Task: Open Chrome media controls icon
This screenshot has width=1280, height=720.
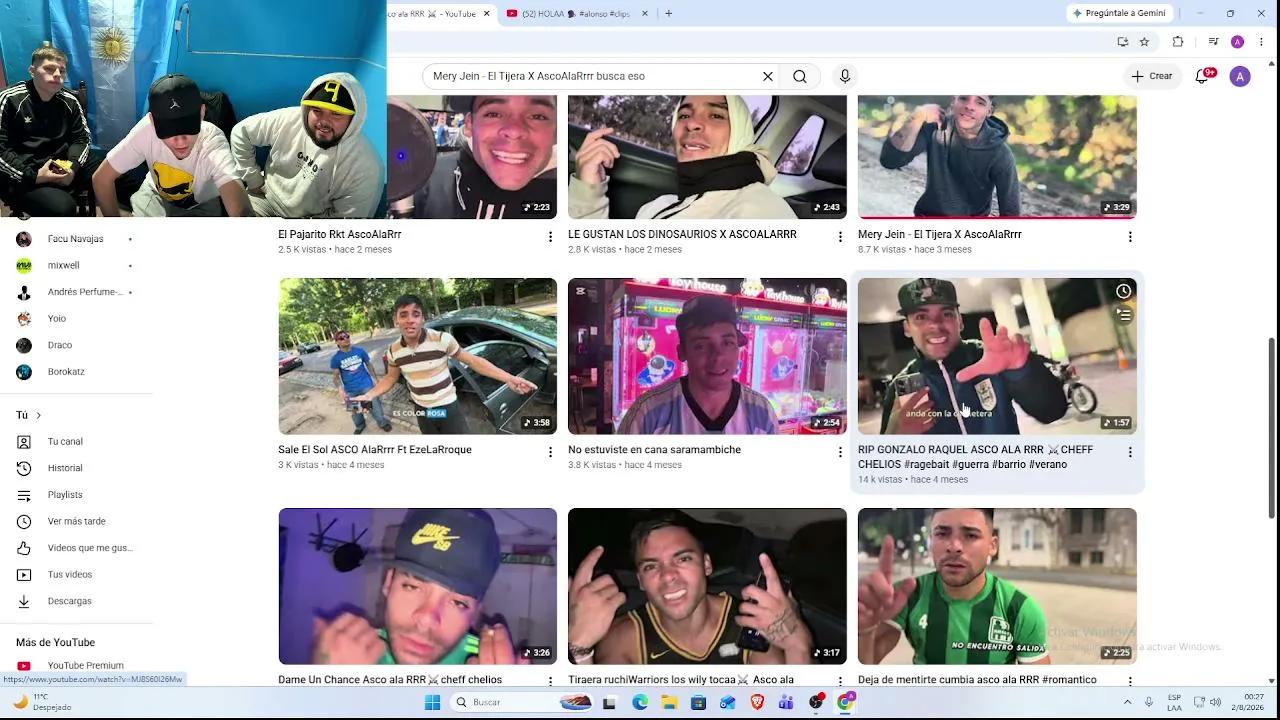Action: tap(1213, 42)
